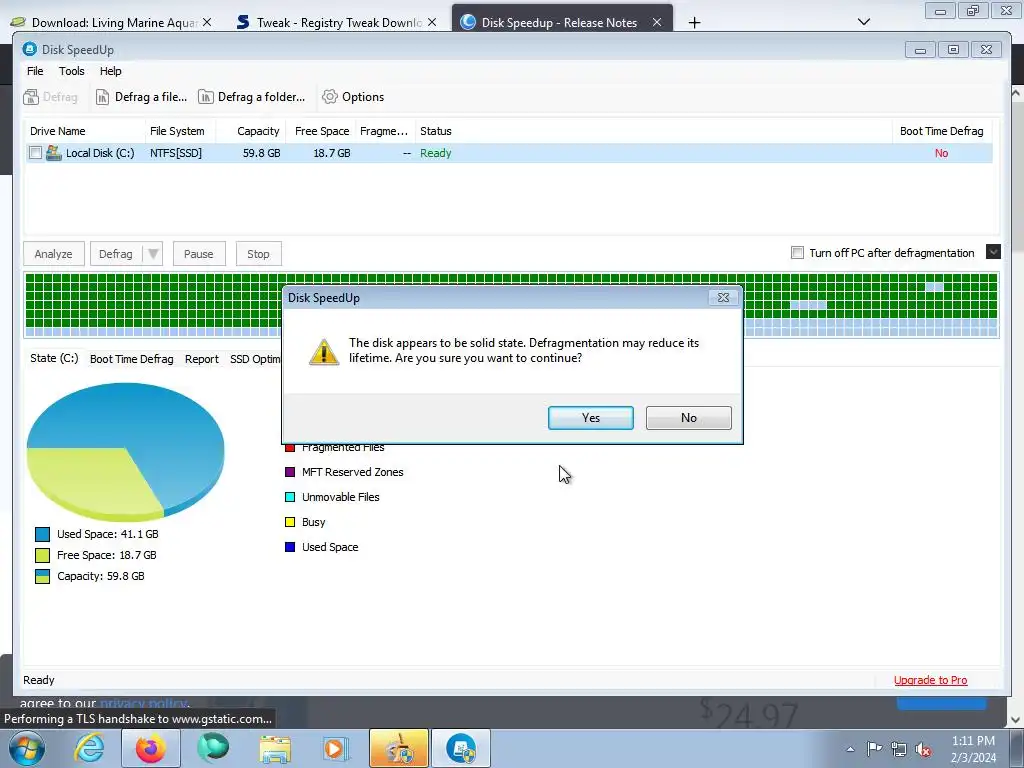Click the Boot Time Defrag No value
Viewport: 1024px width, 768px height.
point(941,153)
